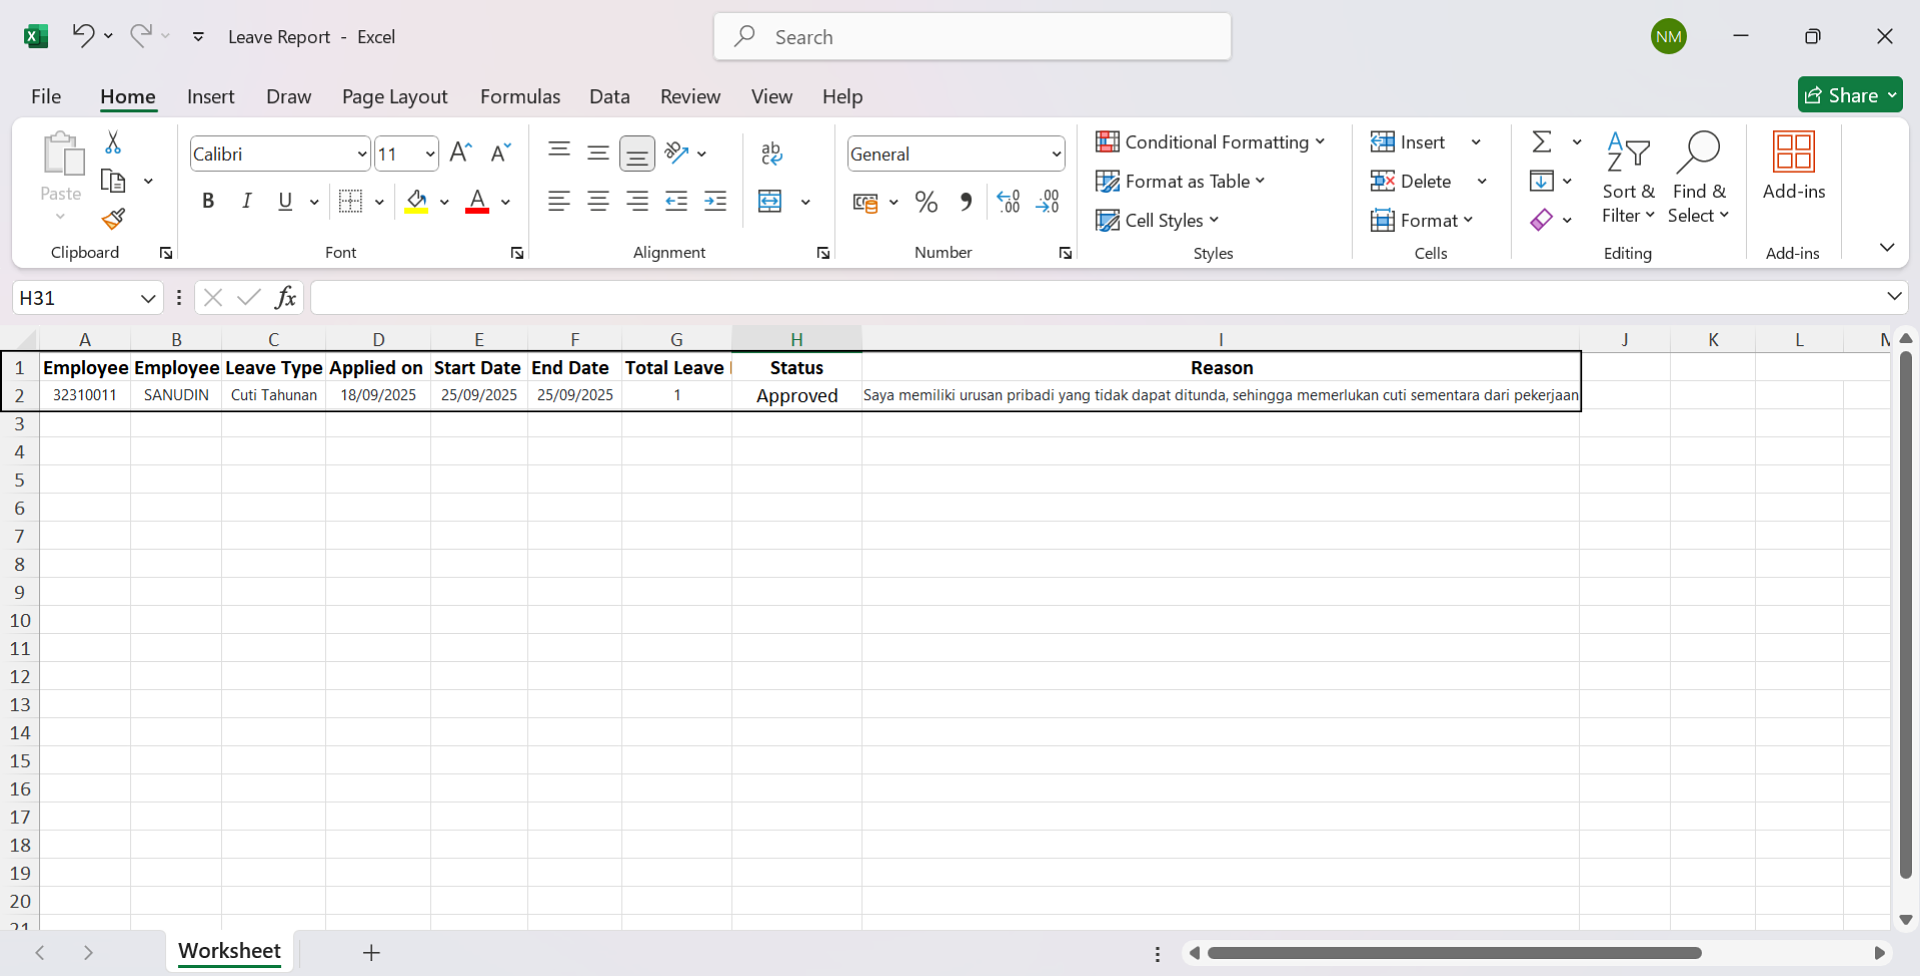This screenshot has width=1920, height=976.
Task: Click the Wrap Text icon
Action: pos(771,153)
